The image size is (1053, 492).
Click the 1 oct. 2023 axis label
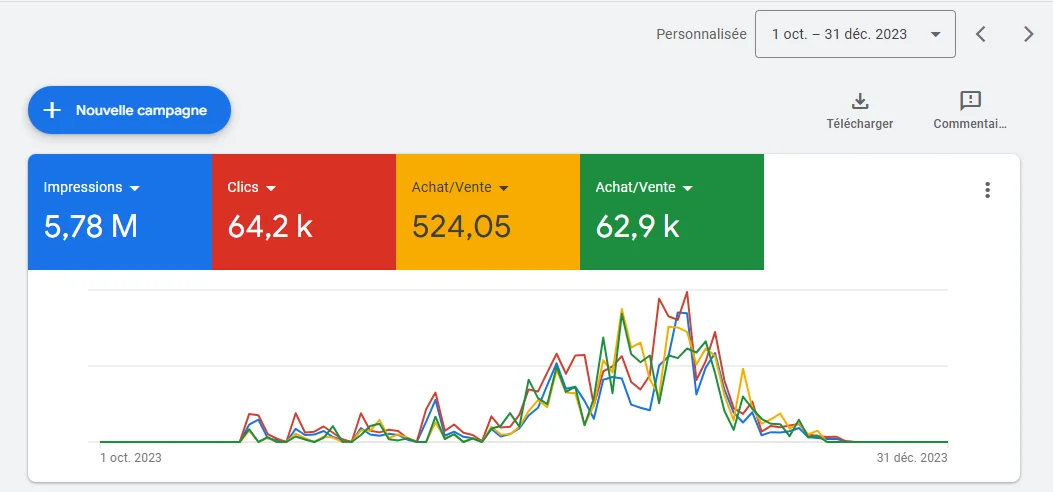(x=131, y=458)
